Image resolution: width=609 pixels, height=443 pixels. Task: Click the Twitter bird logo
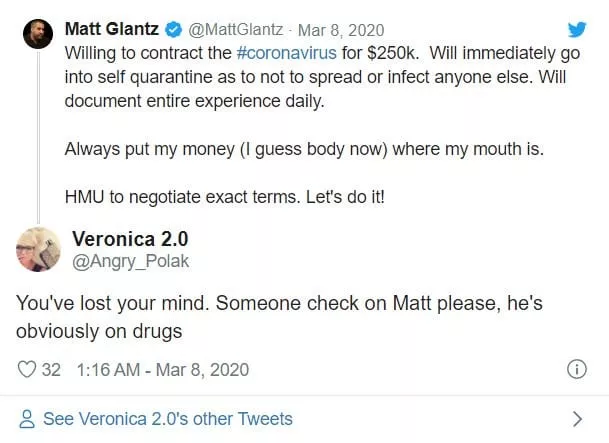(x=577, y=29)
